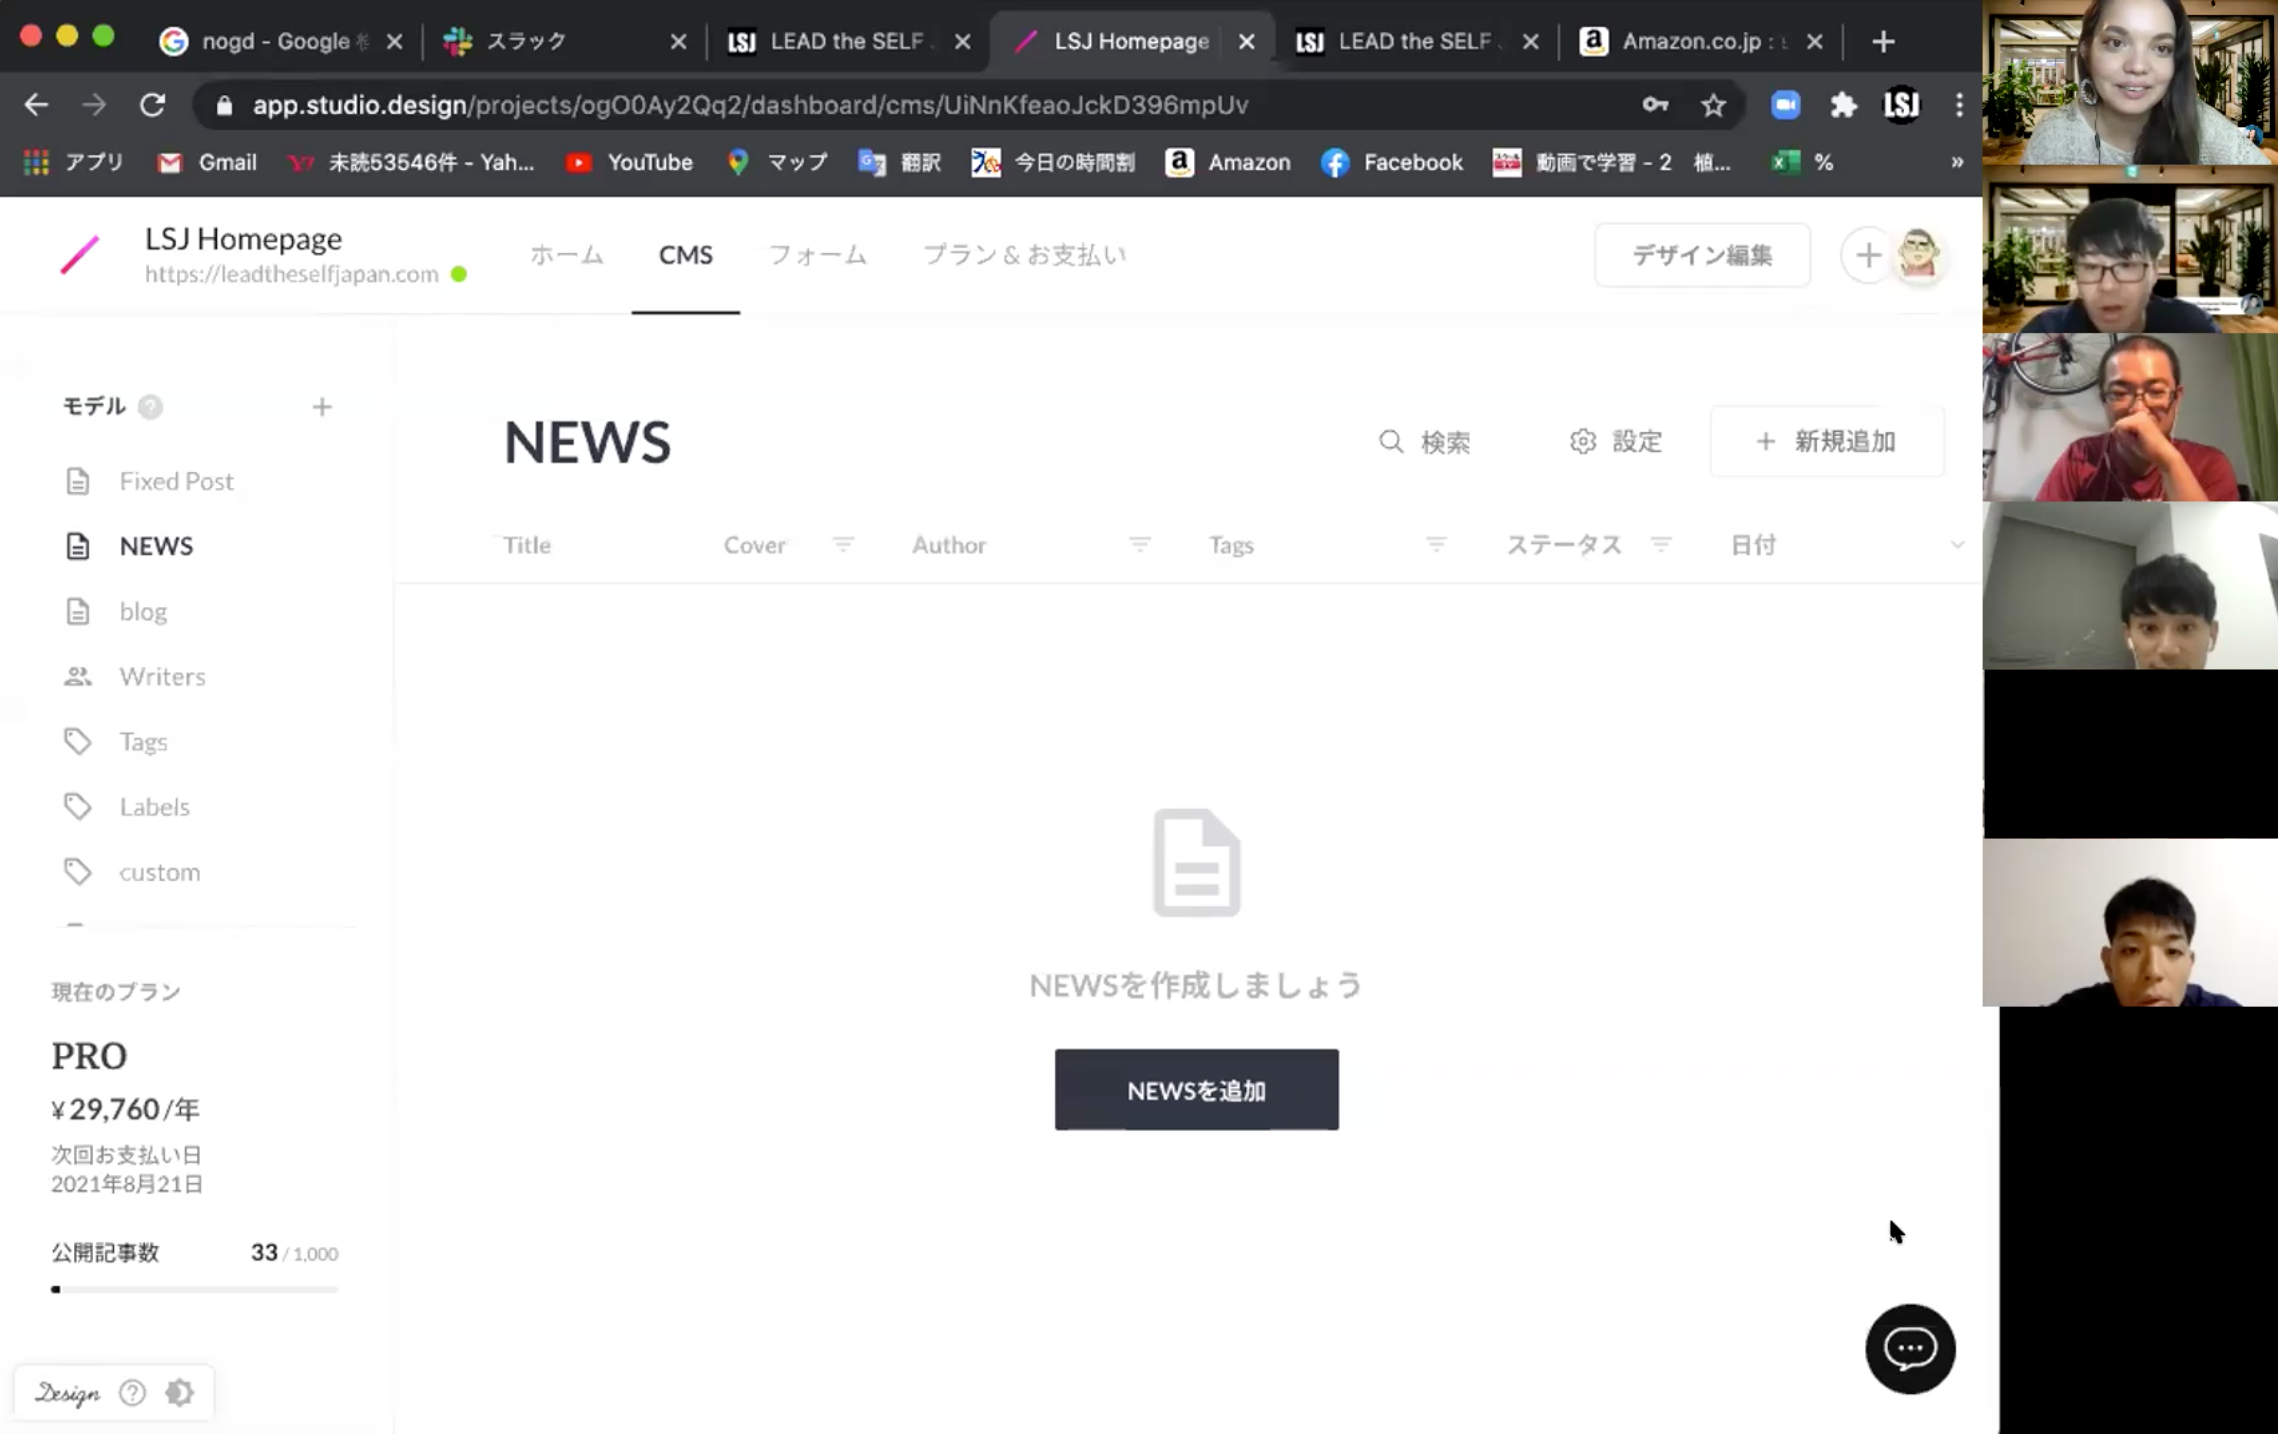The image size is (2278, 1434).
Task: Click the bottom-left help circle icon
Action: (132, 1392)
